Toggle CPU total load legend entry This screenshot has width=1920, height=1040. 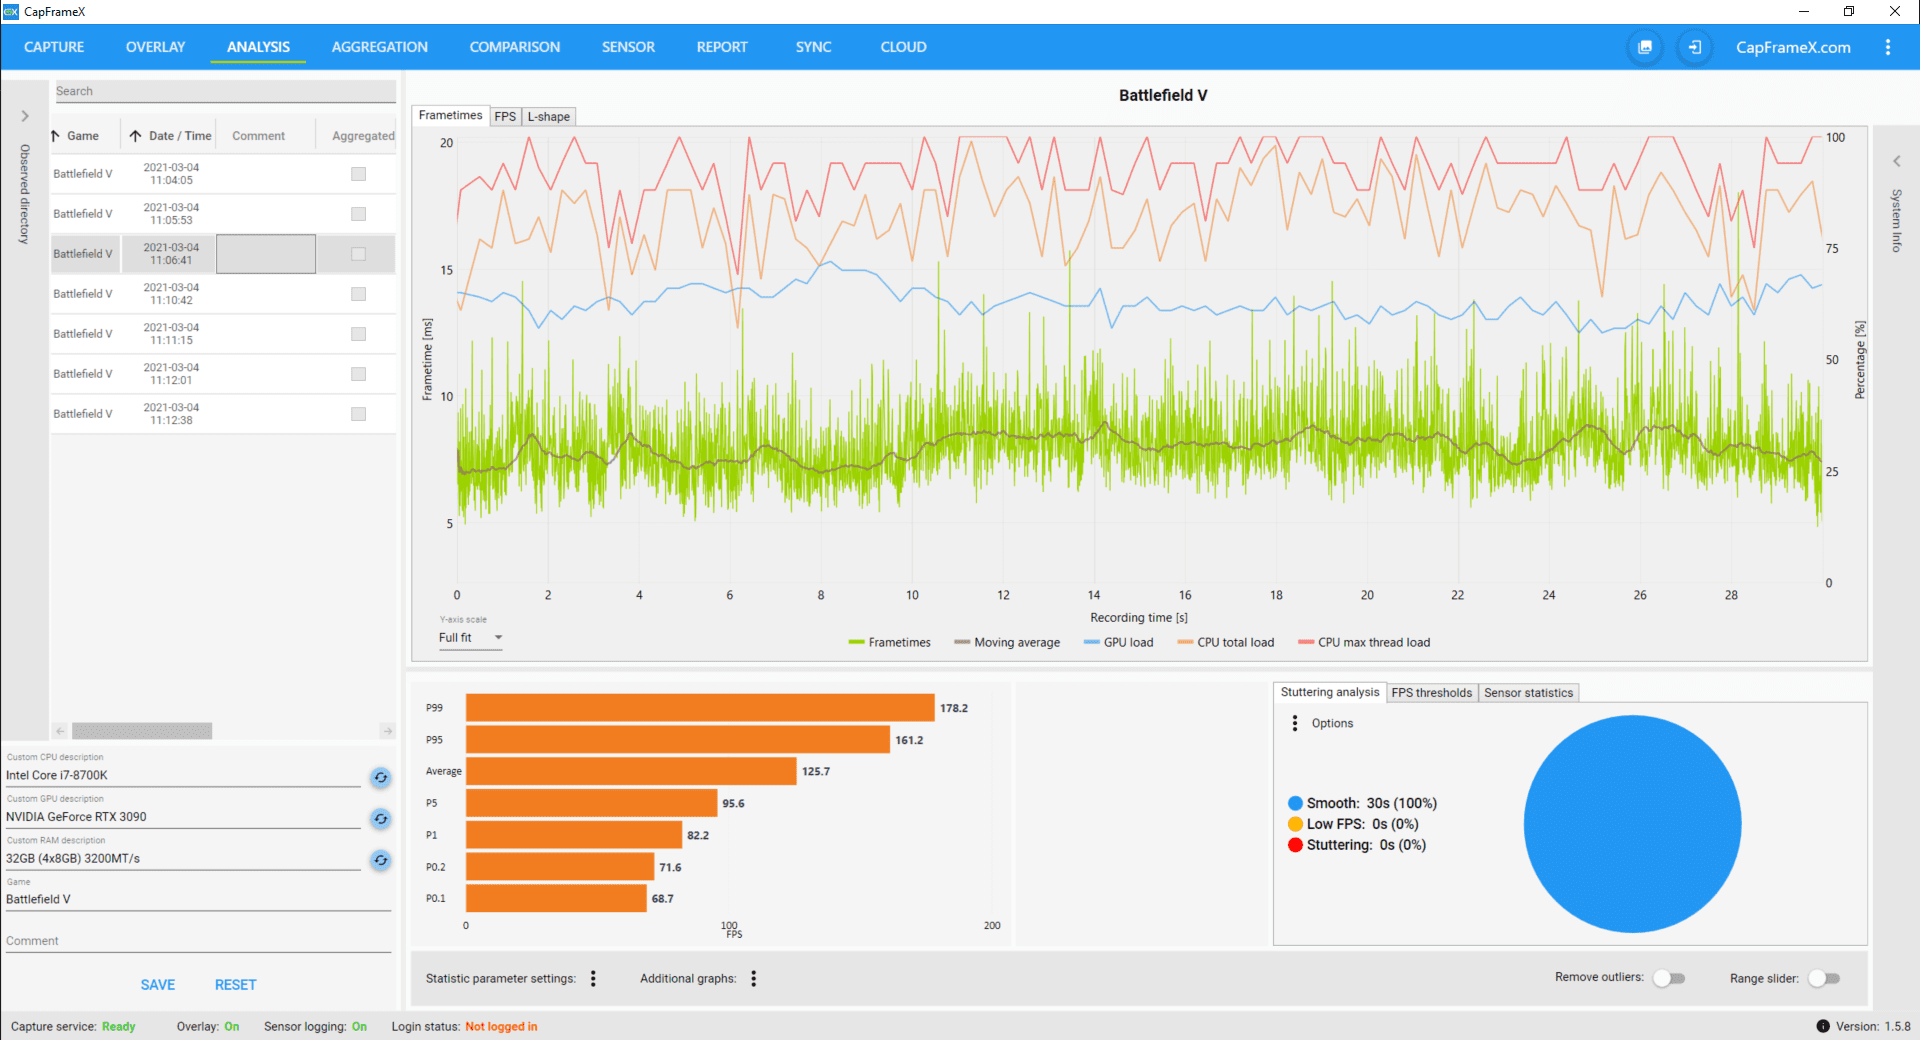[1226, 642]
